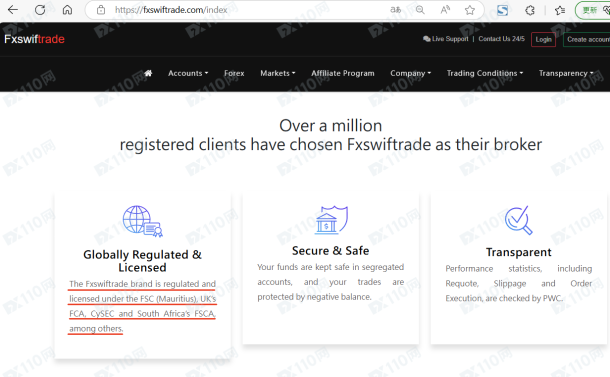Add page to favorites with star icon
The height and width of the screenshot is (377, 610).
(x=470, y=10)
